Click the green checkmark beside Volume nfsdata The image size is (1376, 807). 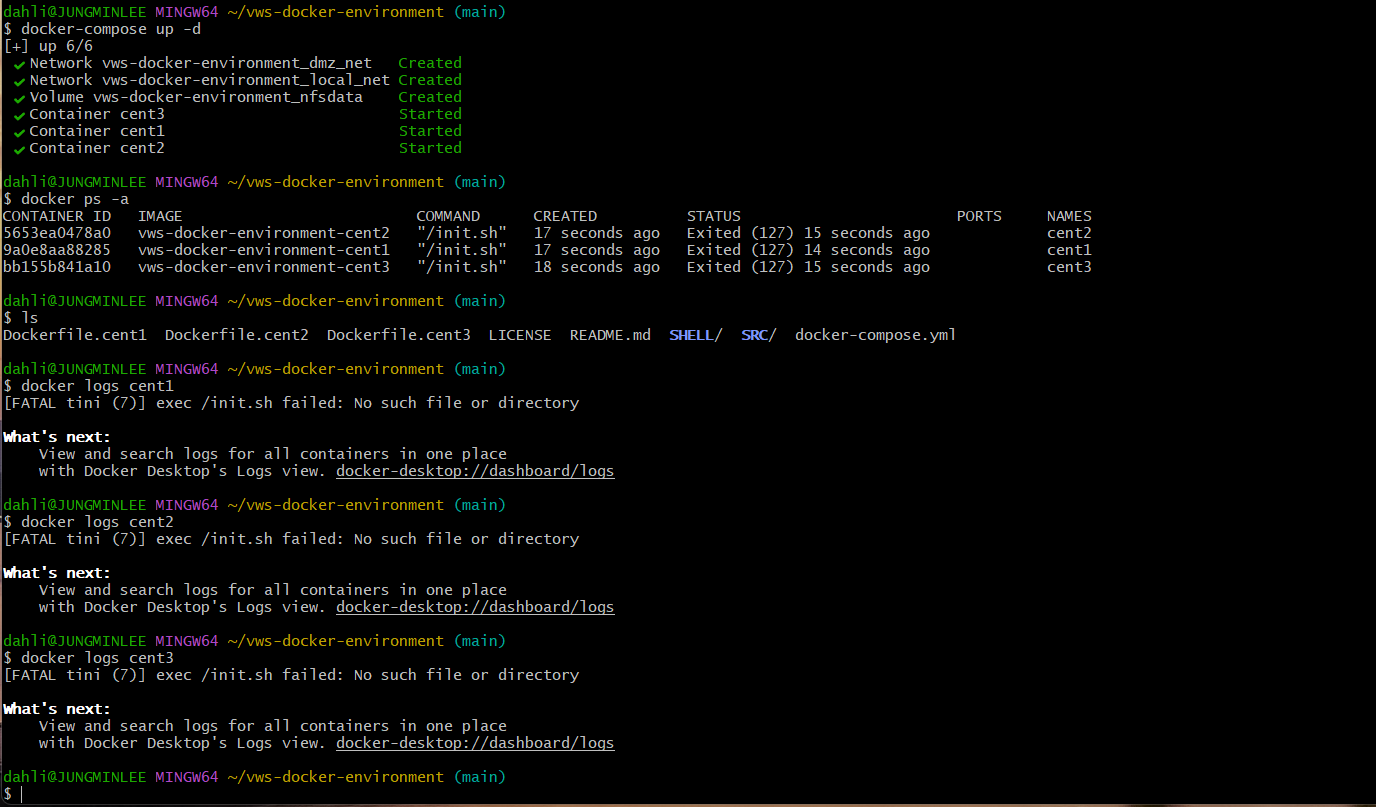pos(19,98)
